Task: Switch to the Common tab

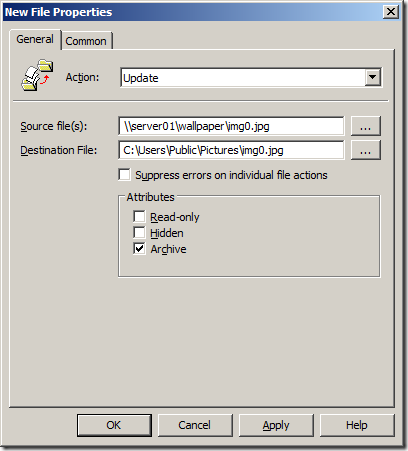Action: [x=86, y=41]
